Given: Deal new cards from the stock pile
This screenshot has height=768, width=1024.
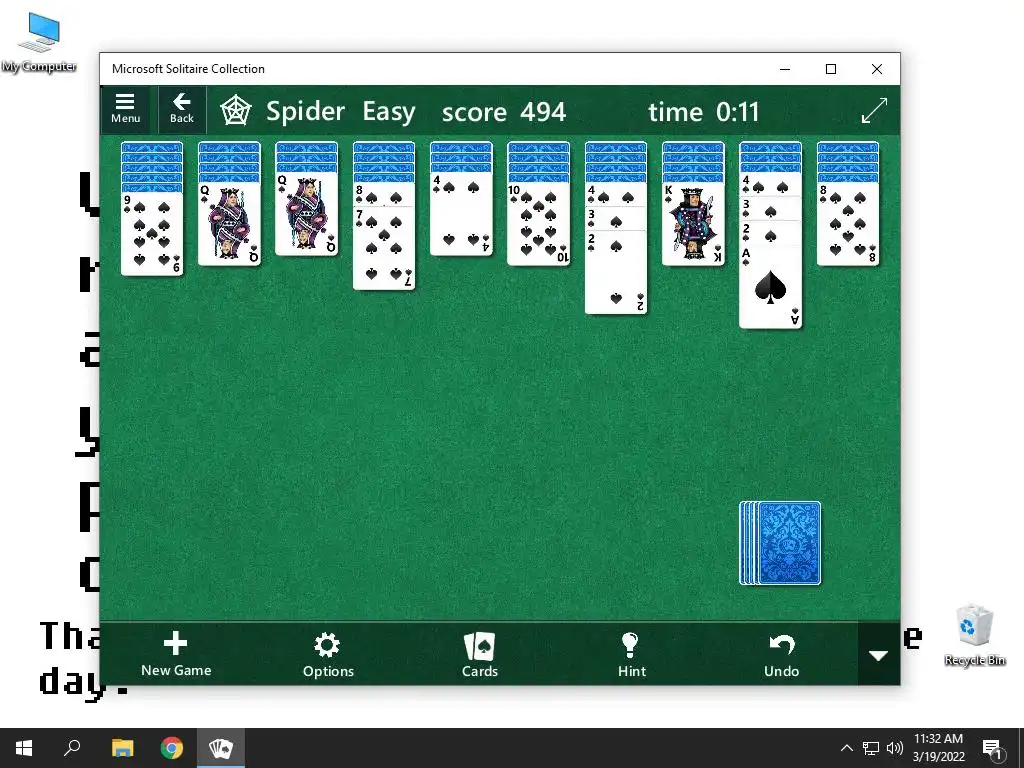Looking at the screenshot, I should [780, 543].
